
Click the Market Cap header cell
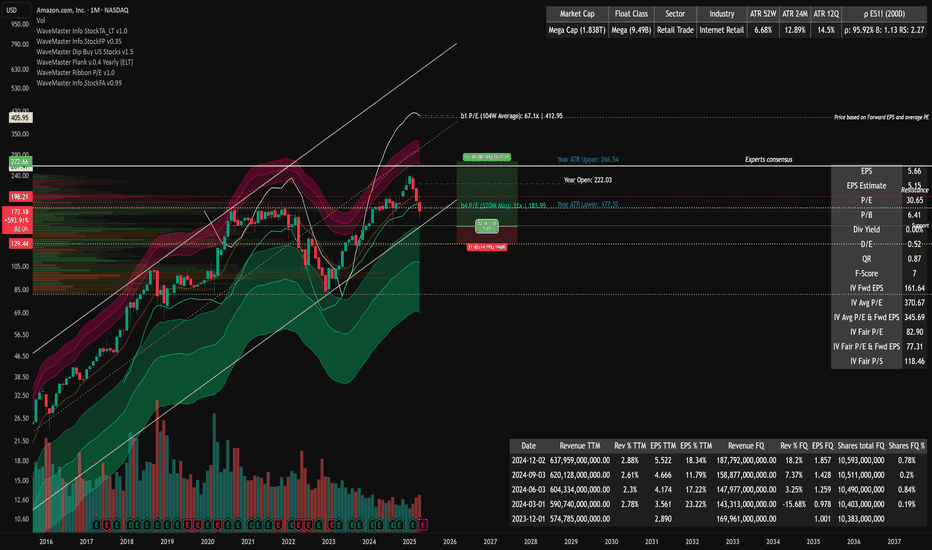(x=577, y=14)
